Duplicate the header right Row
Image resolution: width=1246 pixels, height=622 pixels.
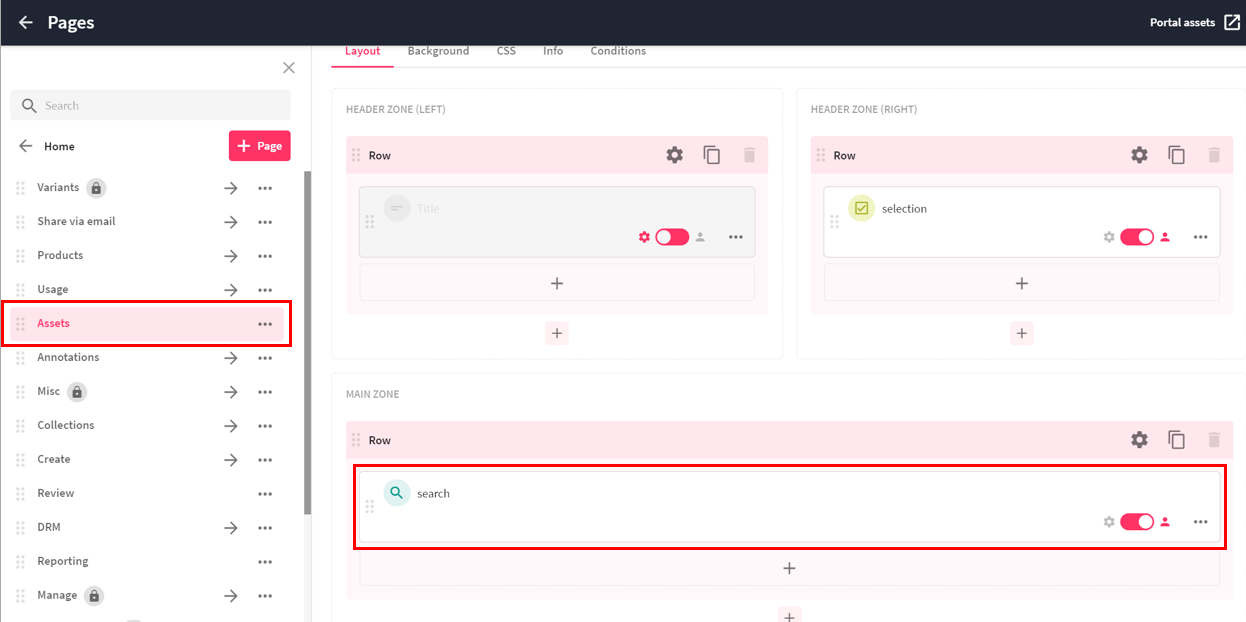pyautogui.click(x=1177, y=155)
